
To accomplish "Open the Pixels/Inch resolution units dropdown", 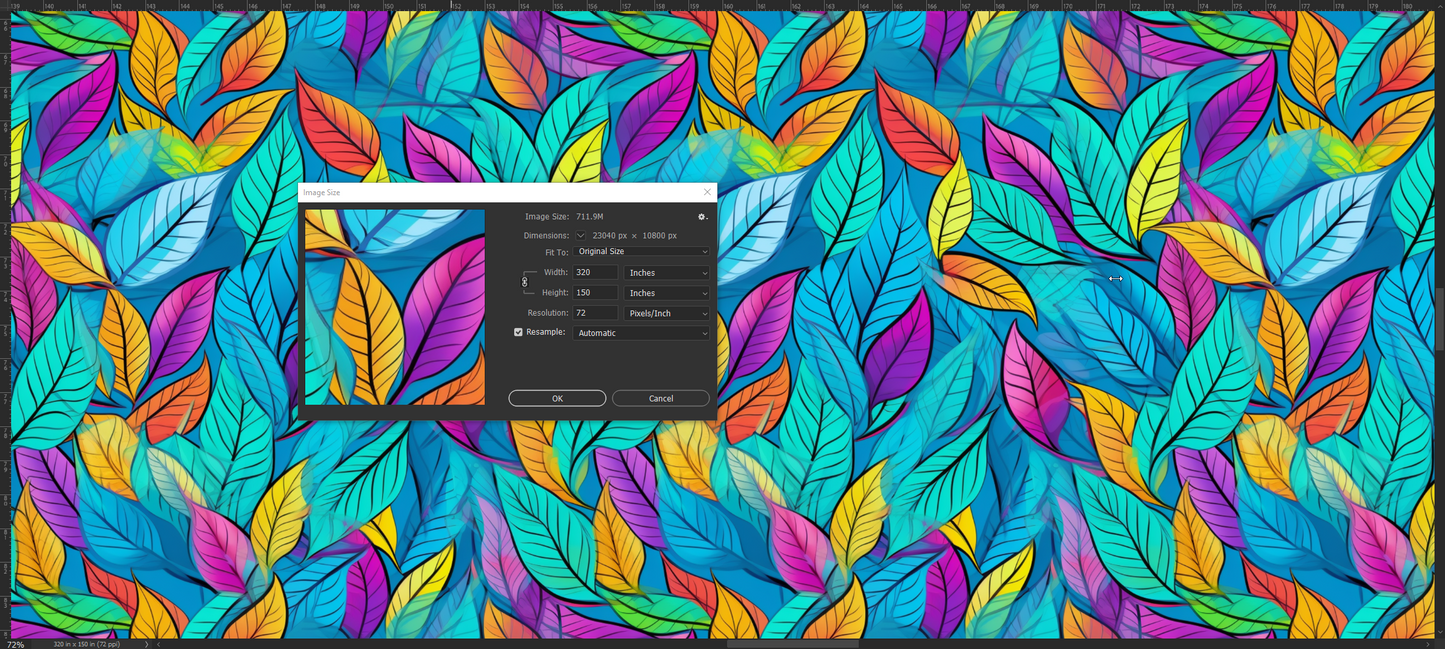I will tap(666, 312).
